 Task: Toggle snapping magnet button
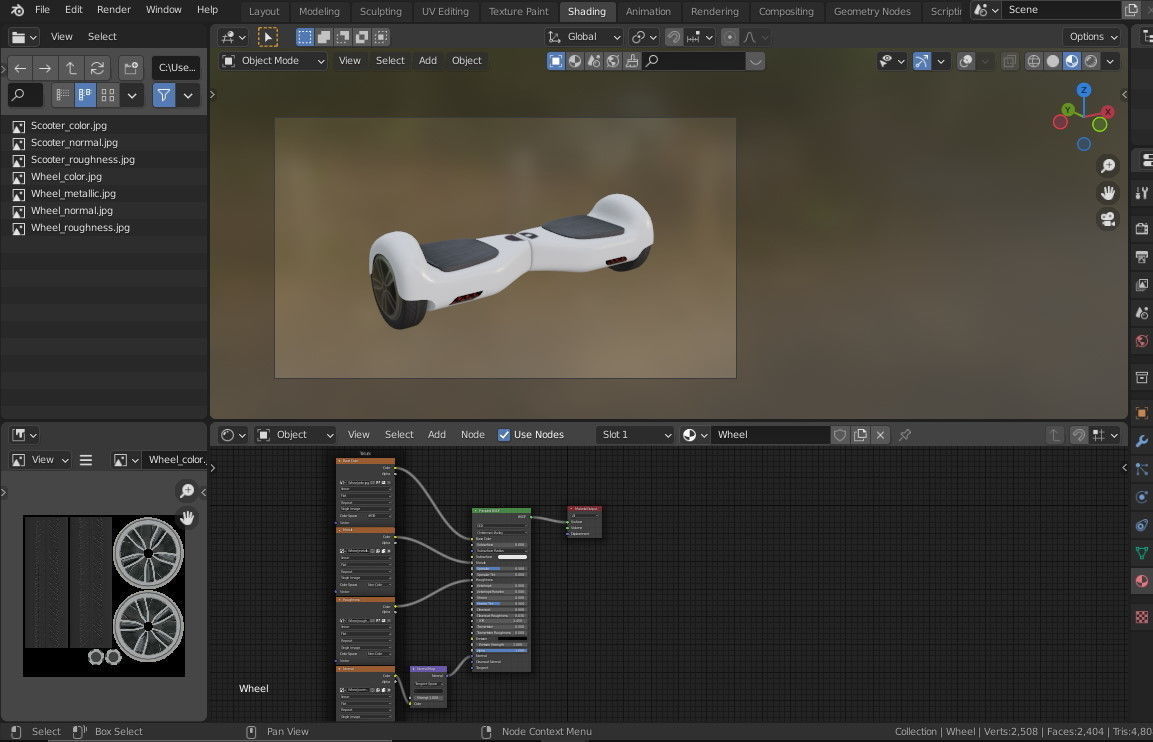click(674, 37)
